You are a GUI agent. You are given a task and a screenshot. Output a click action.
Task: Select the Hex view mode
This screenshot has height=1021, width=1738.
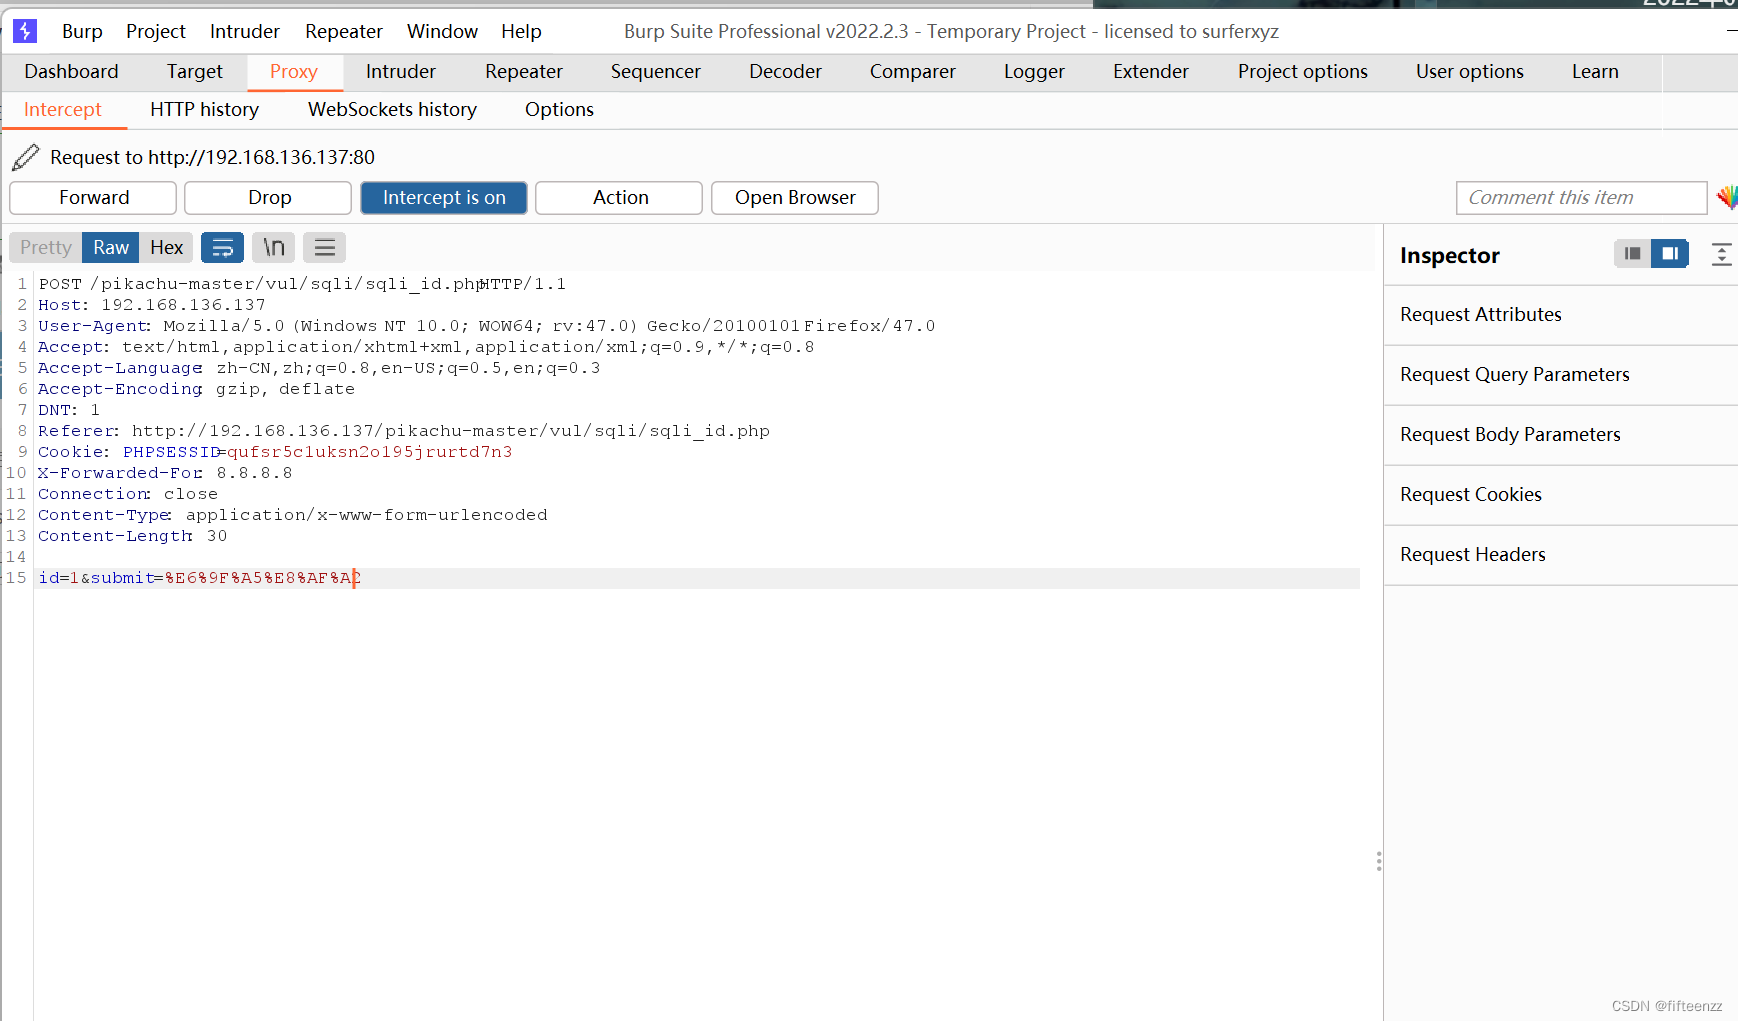click(166, 247)
